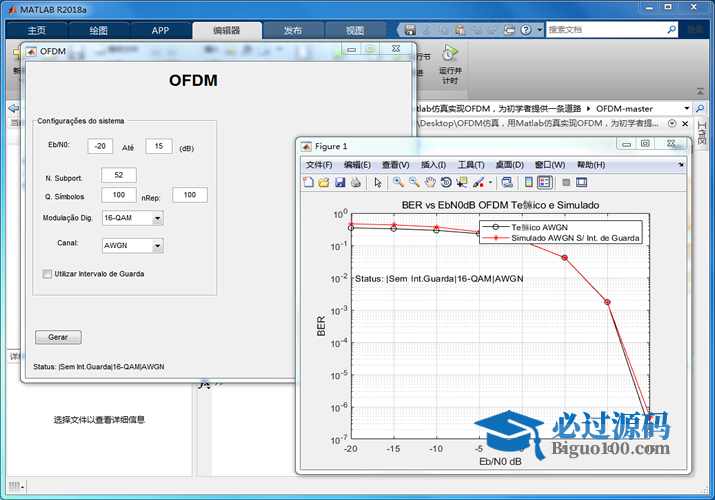Click Eb/N0 end field showing 15
Screen dimensions: 715x500
click(x=159, y=146)
